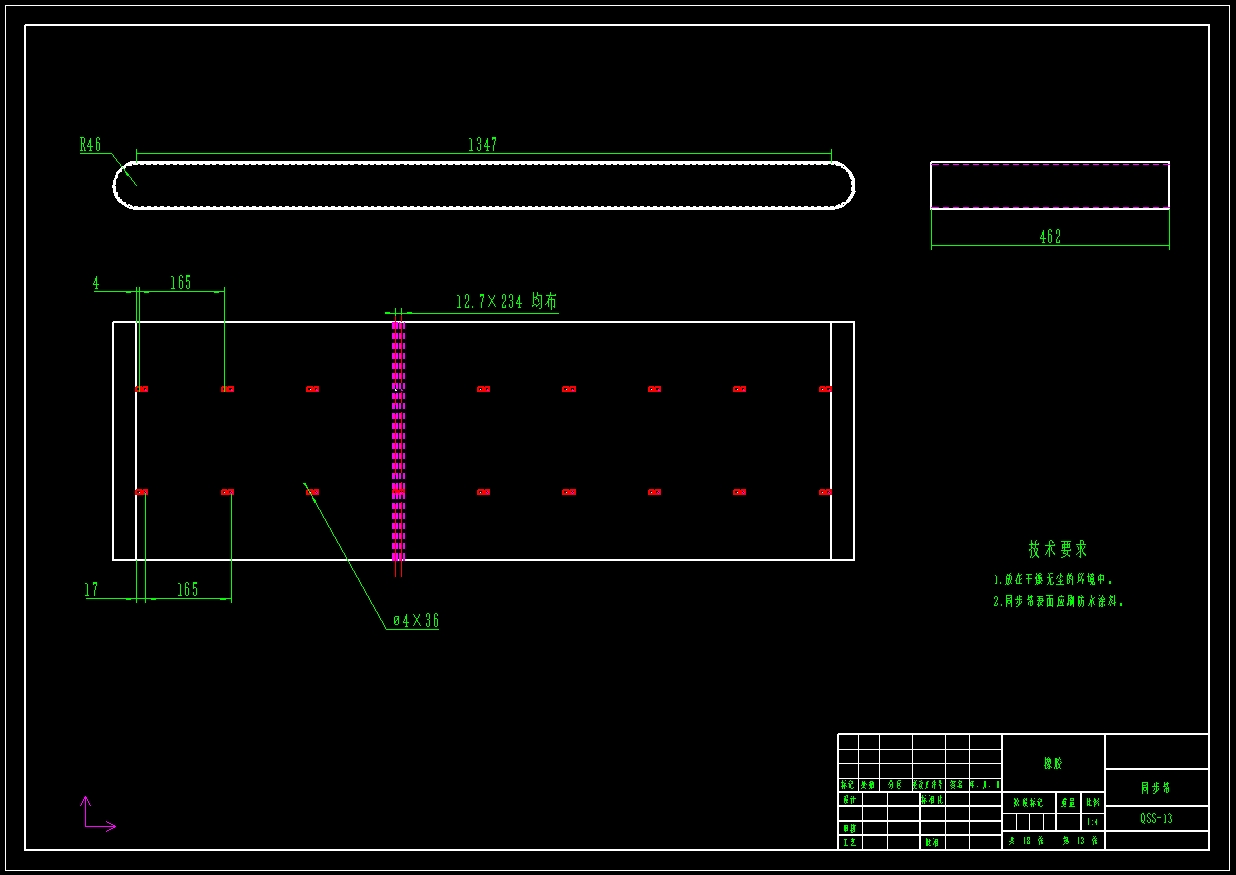
Task: Click the 阶段标记 header cell
Action: [1028, 802]
